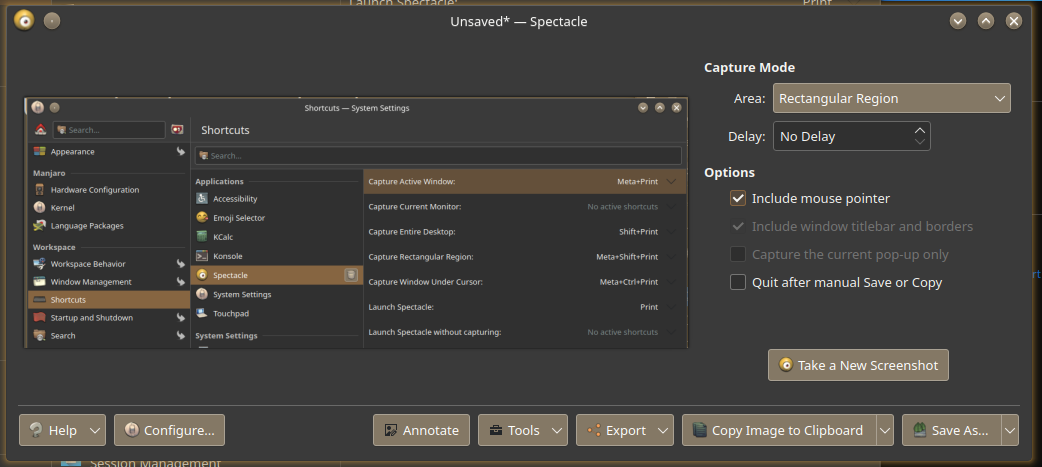Screen dimensions: 1042x467
Task: Click 'Capture Current Monitor:' in the preview
Action: click(x=415, y=207)
